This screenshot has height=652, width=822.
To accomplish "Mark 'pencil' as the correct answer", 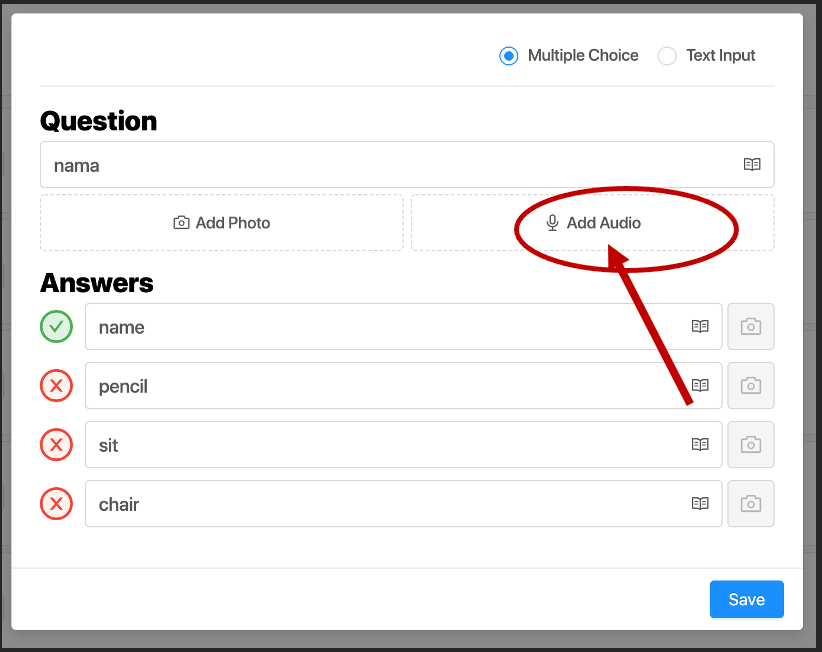I will click(56, 386).
